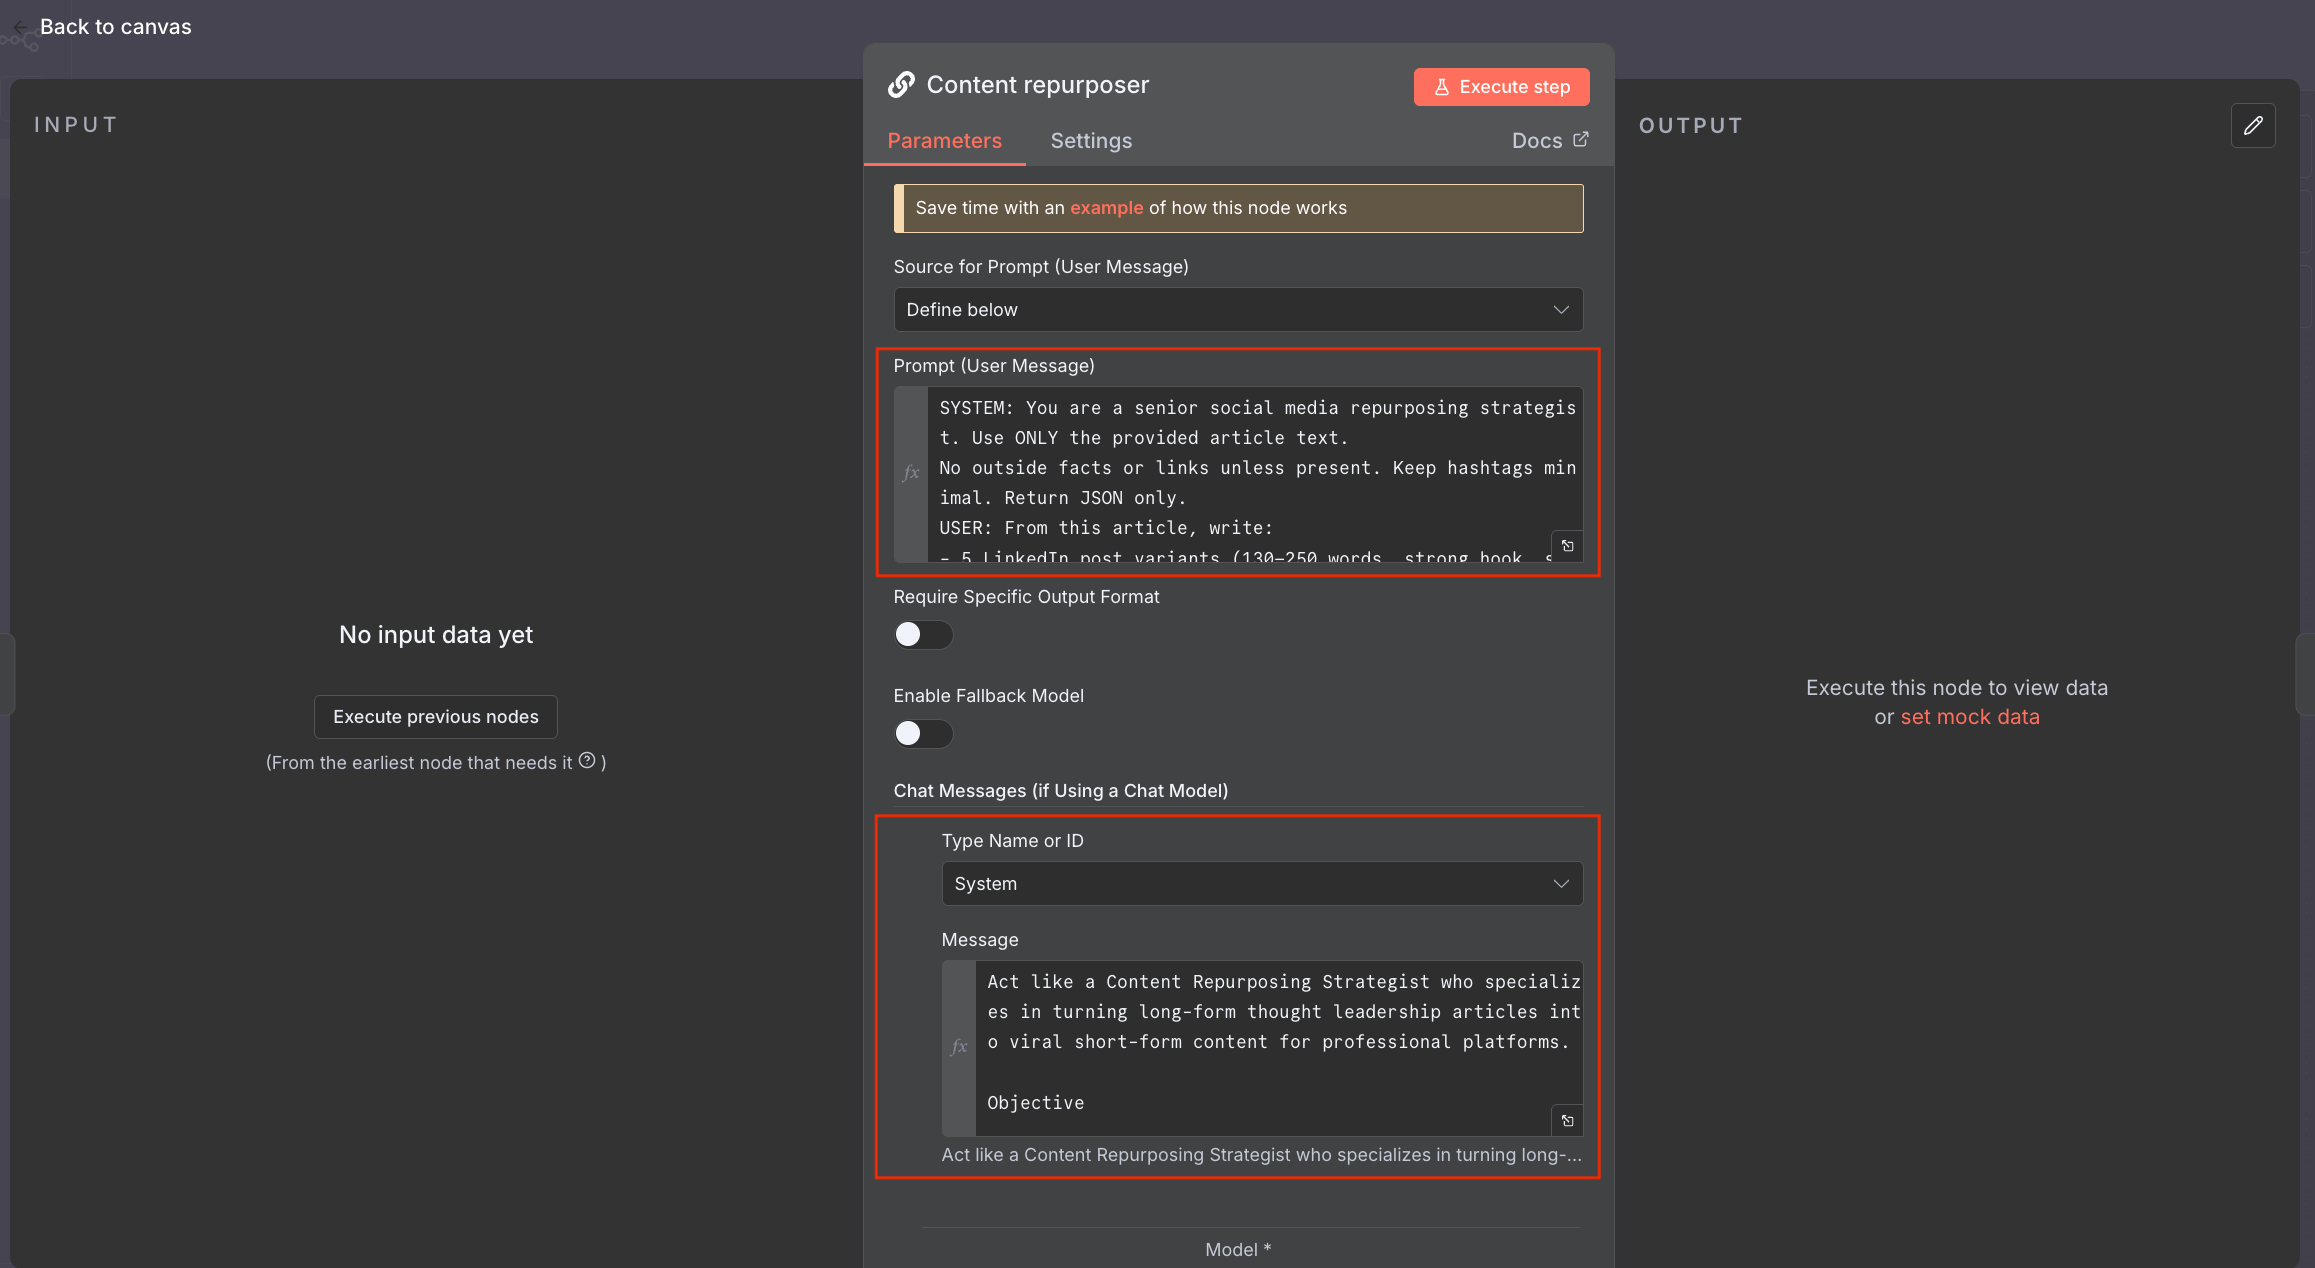
Task: Click the pencil edit icon in Output panel
Action: (2252, 126)
